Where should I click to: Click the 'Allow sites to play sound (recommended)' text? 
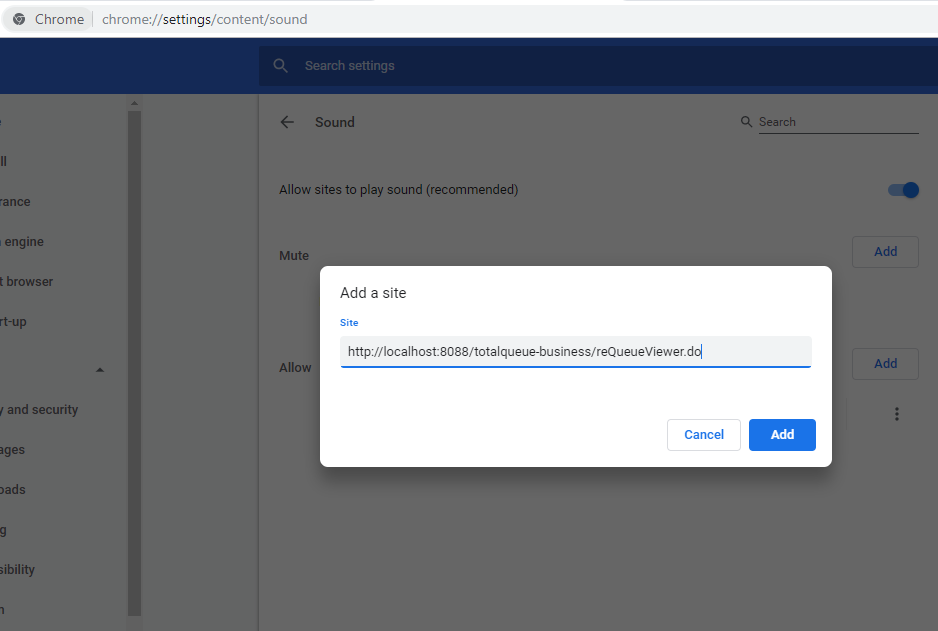pyautogui.click(x=398, y=190)
